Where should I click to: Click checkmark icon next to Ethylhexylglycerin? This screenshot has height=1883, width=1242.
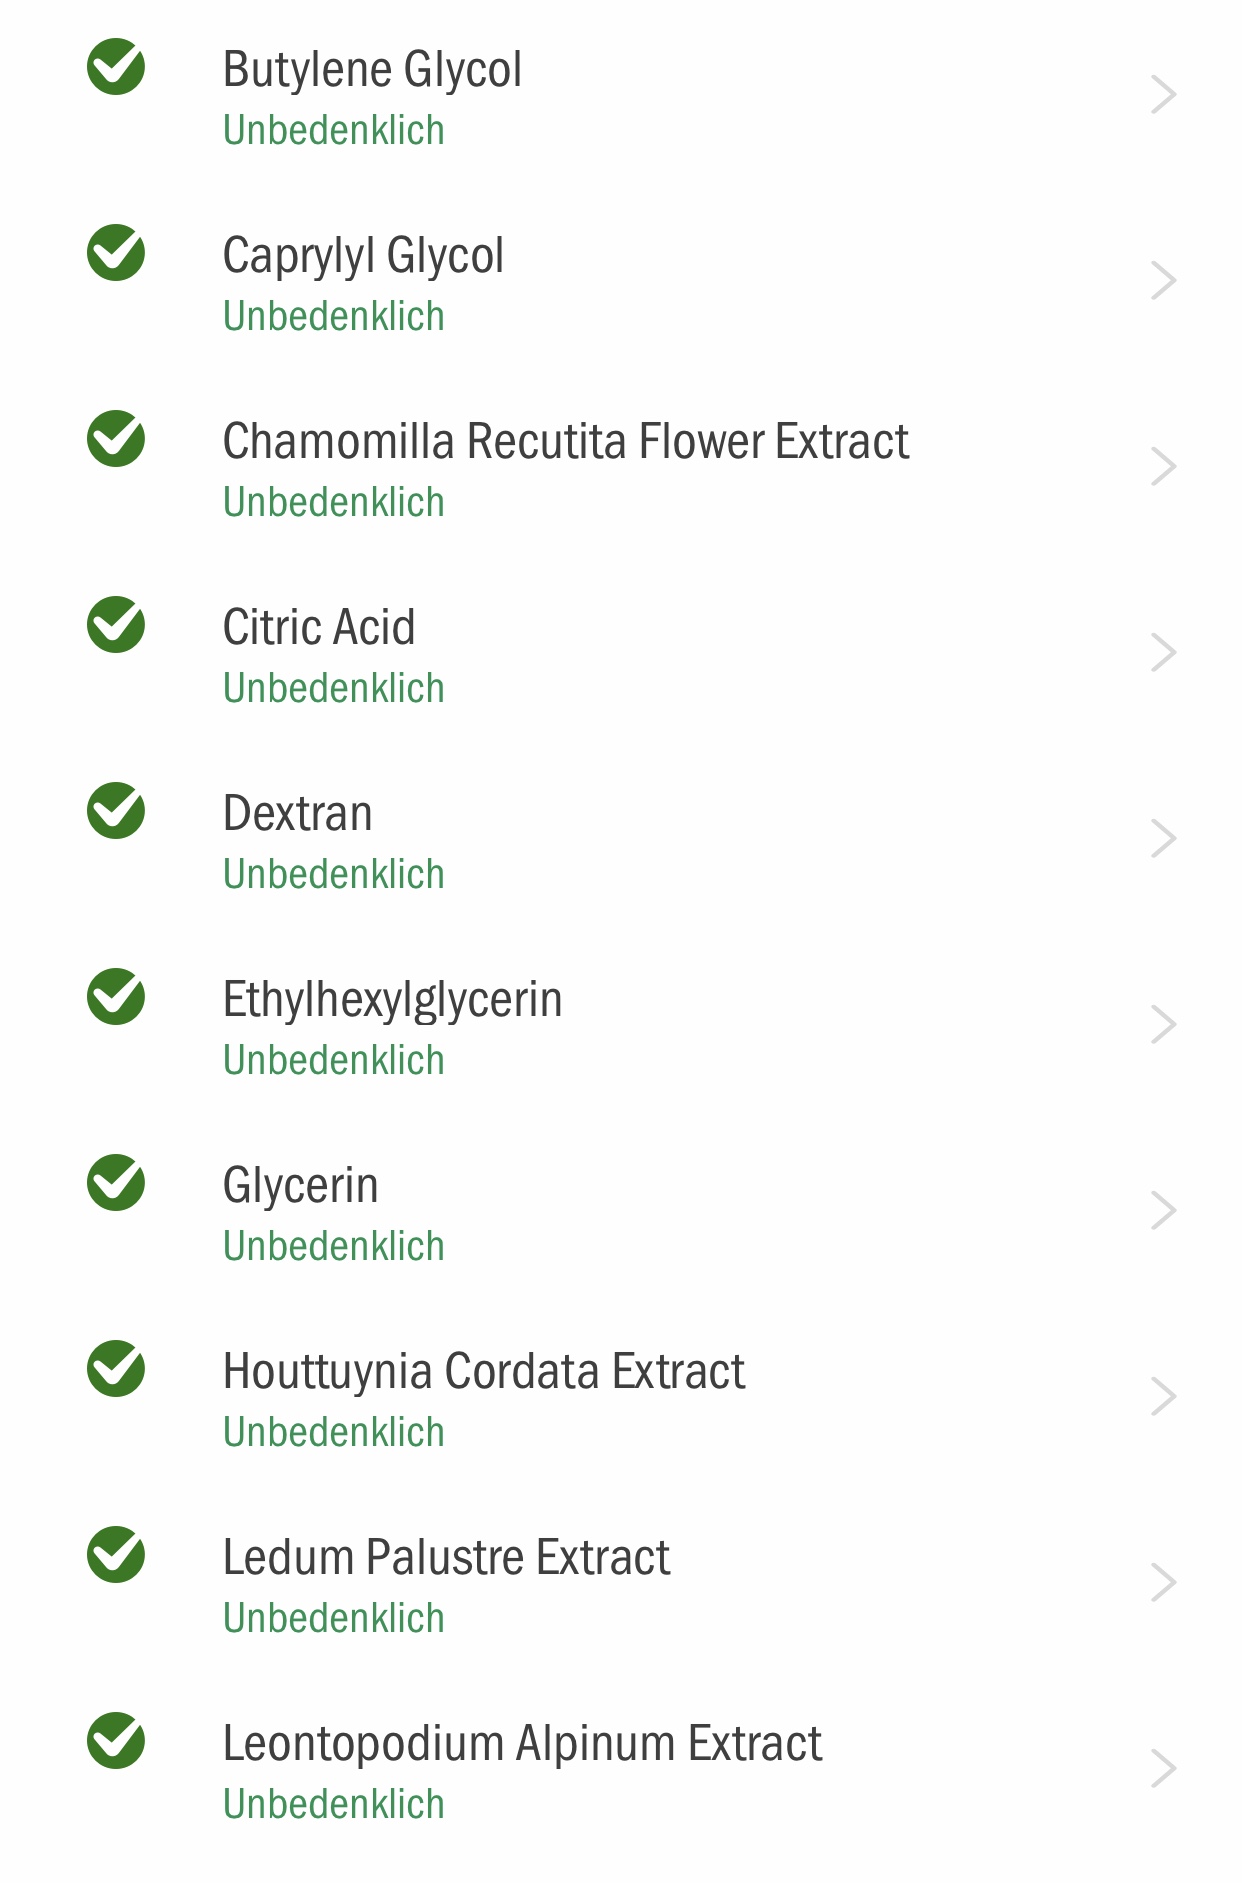tap(116, 997)
